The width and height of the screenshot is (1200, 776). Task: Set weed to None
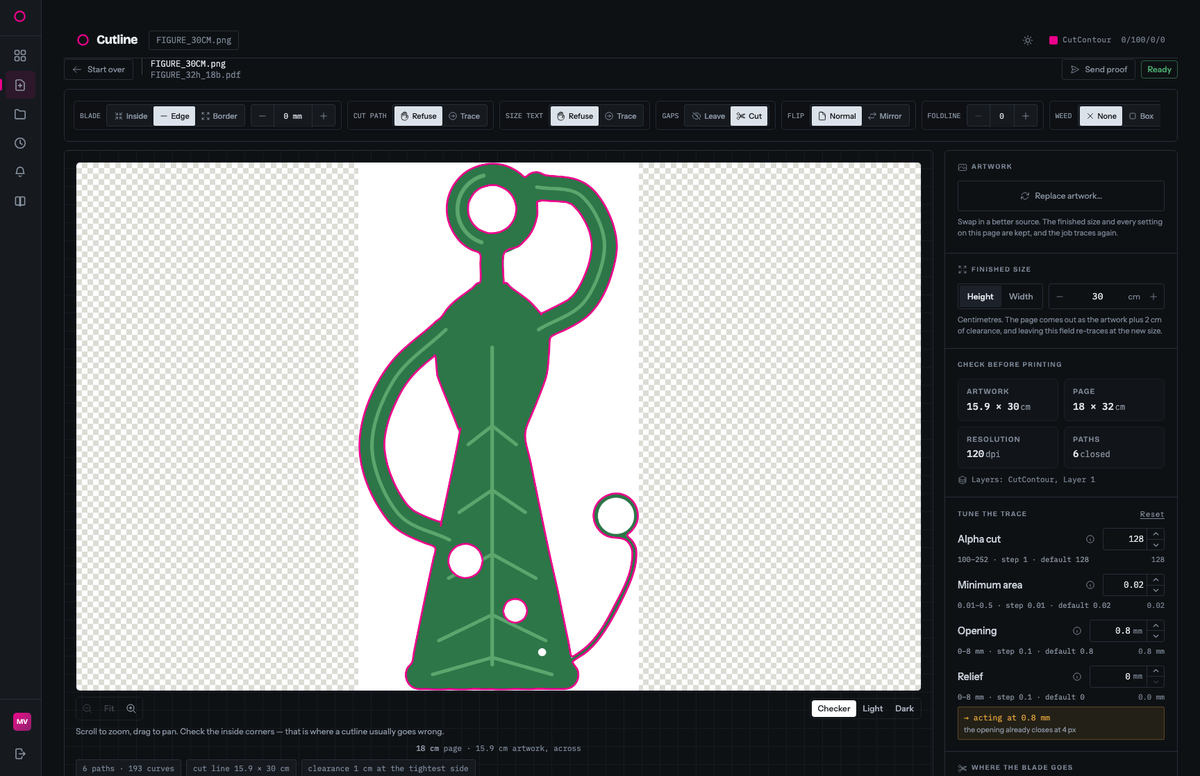tap(1101, 116)
